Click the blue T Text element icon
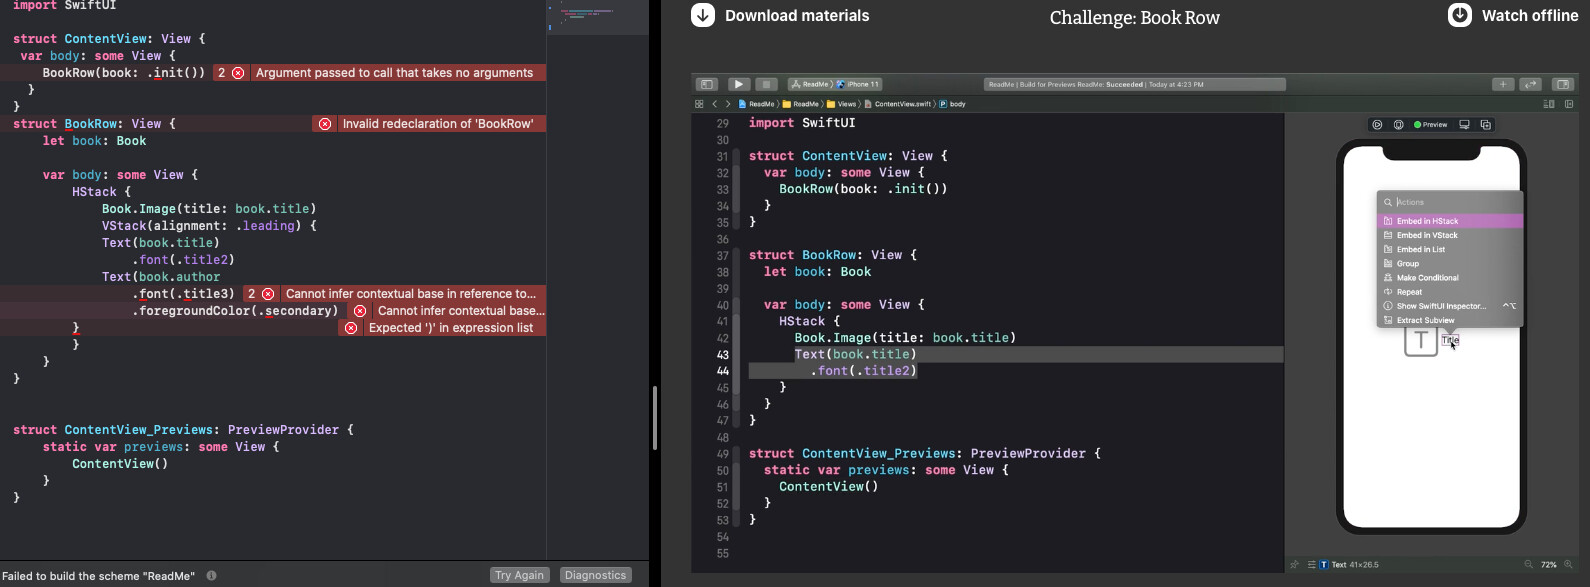This screenshot has height=587, width=1590. pos(1324,565)
